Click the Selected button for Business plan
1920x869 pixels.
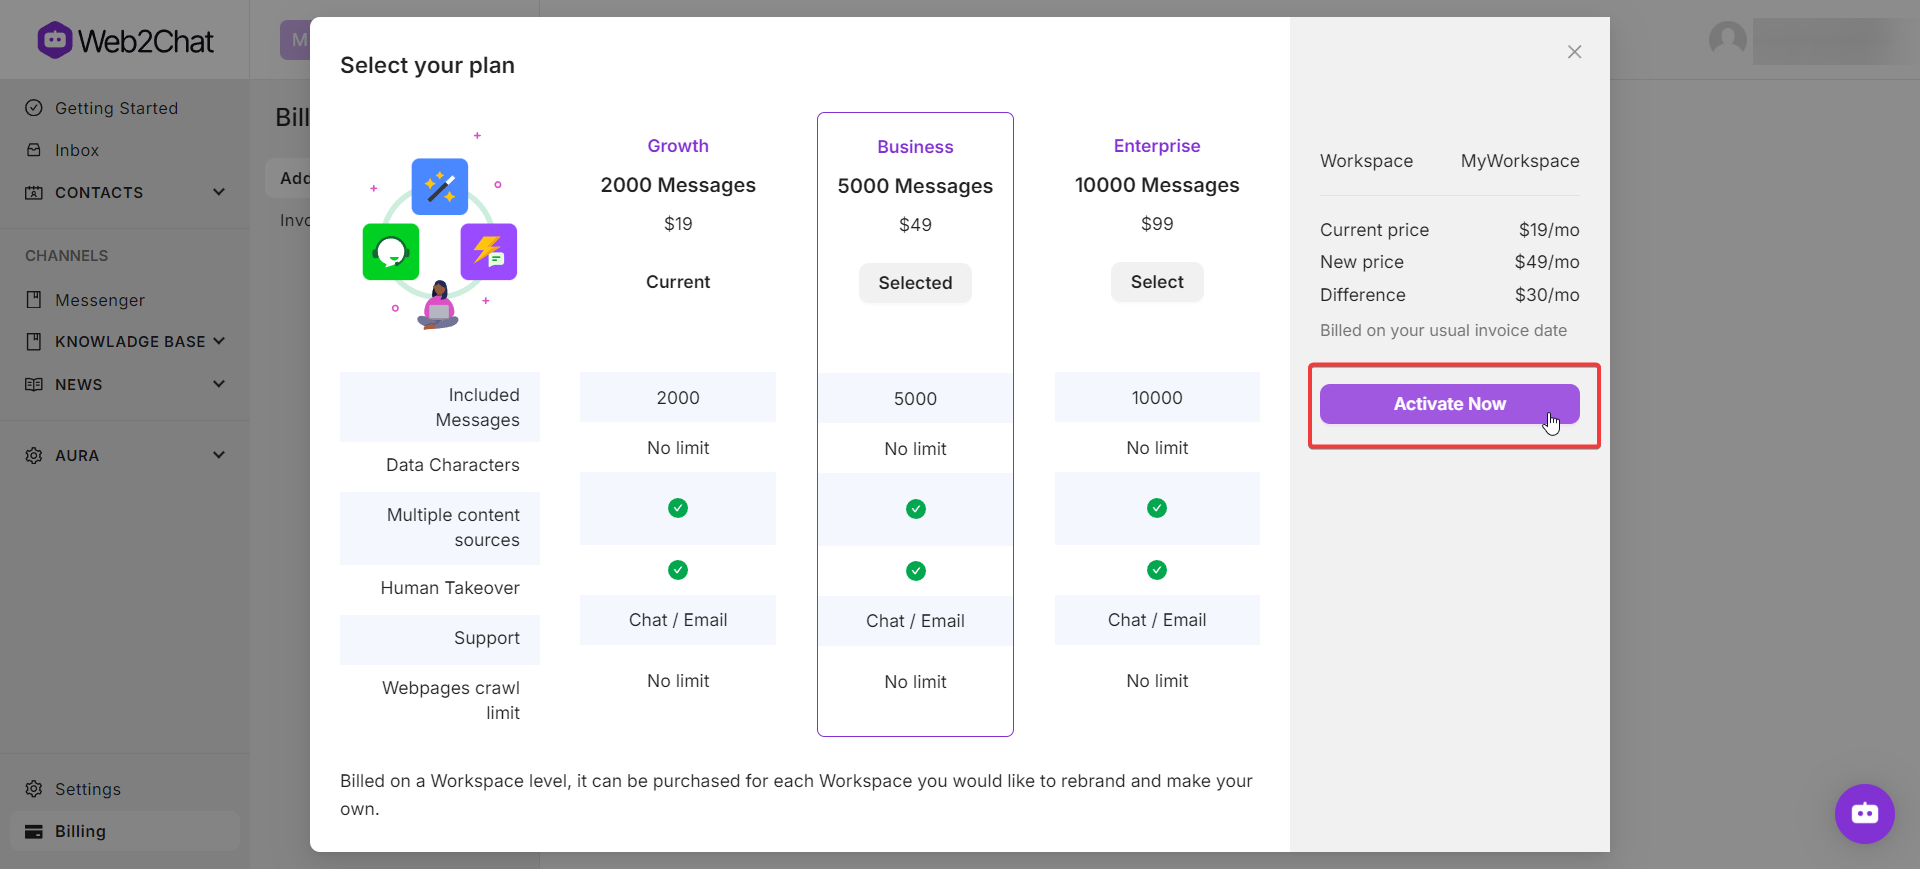(x=915, y=283)
